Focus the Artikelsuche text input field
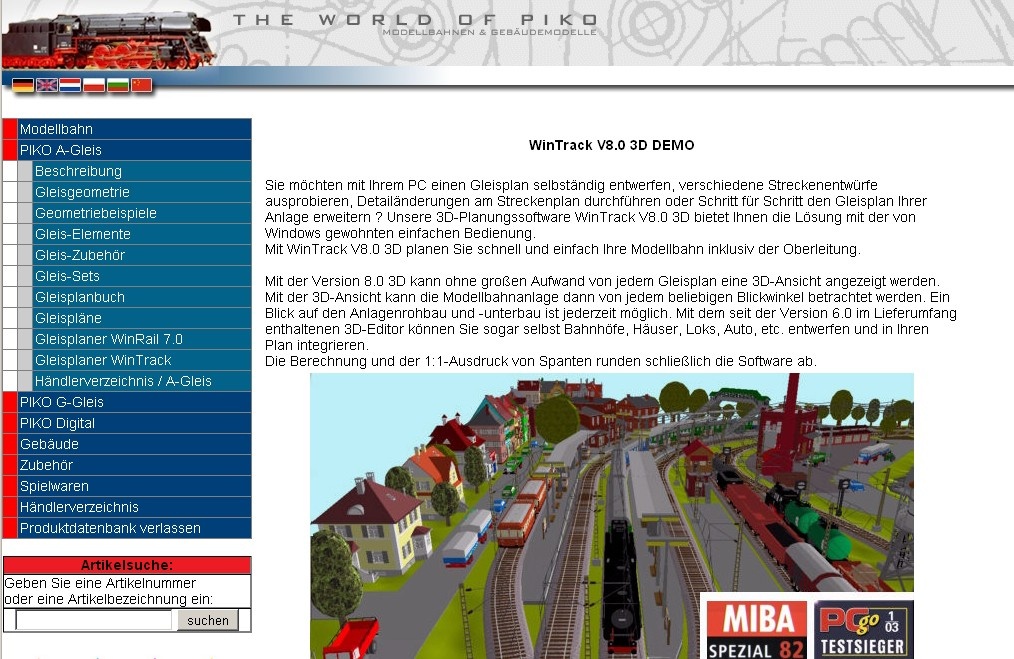1014x659 pixels. 94,620
